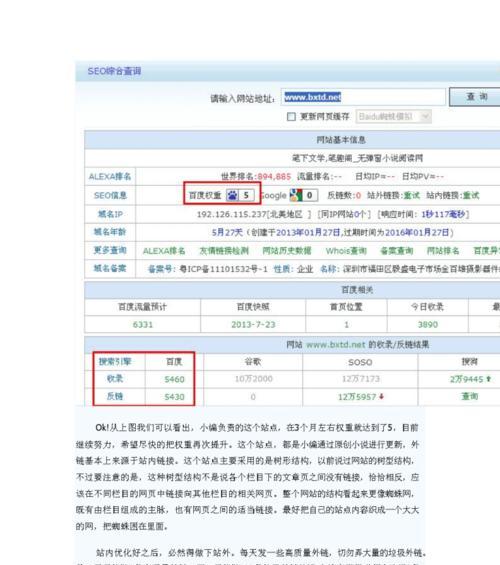Click the 域名备案 row label
The image size is (500, 565).
point(110,268)
